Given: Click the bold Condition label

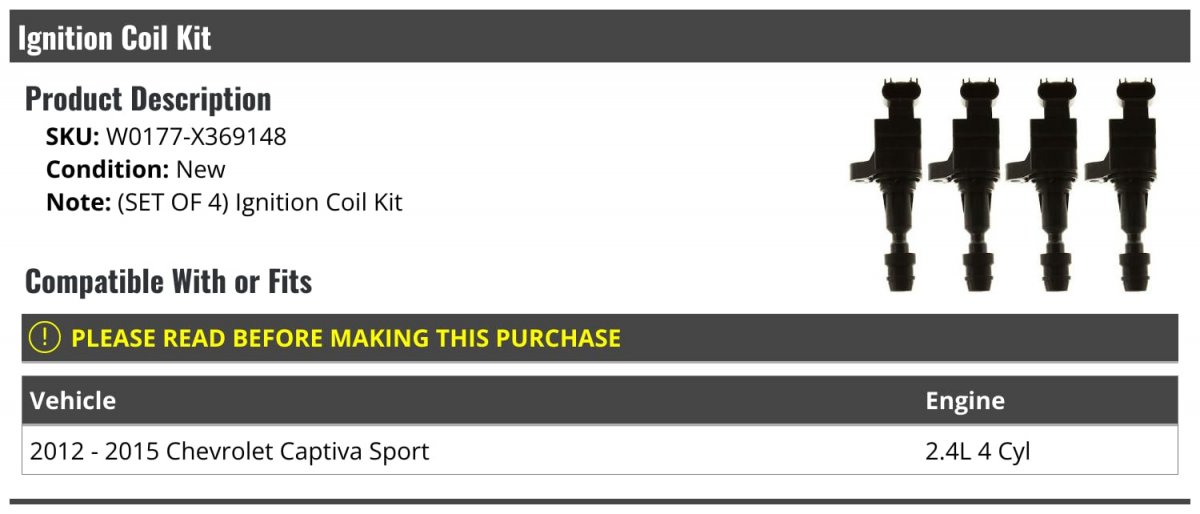Looking at the screenshot, I should [107, 169].
